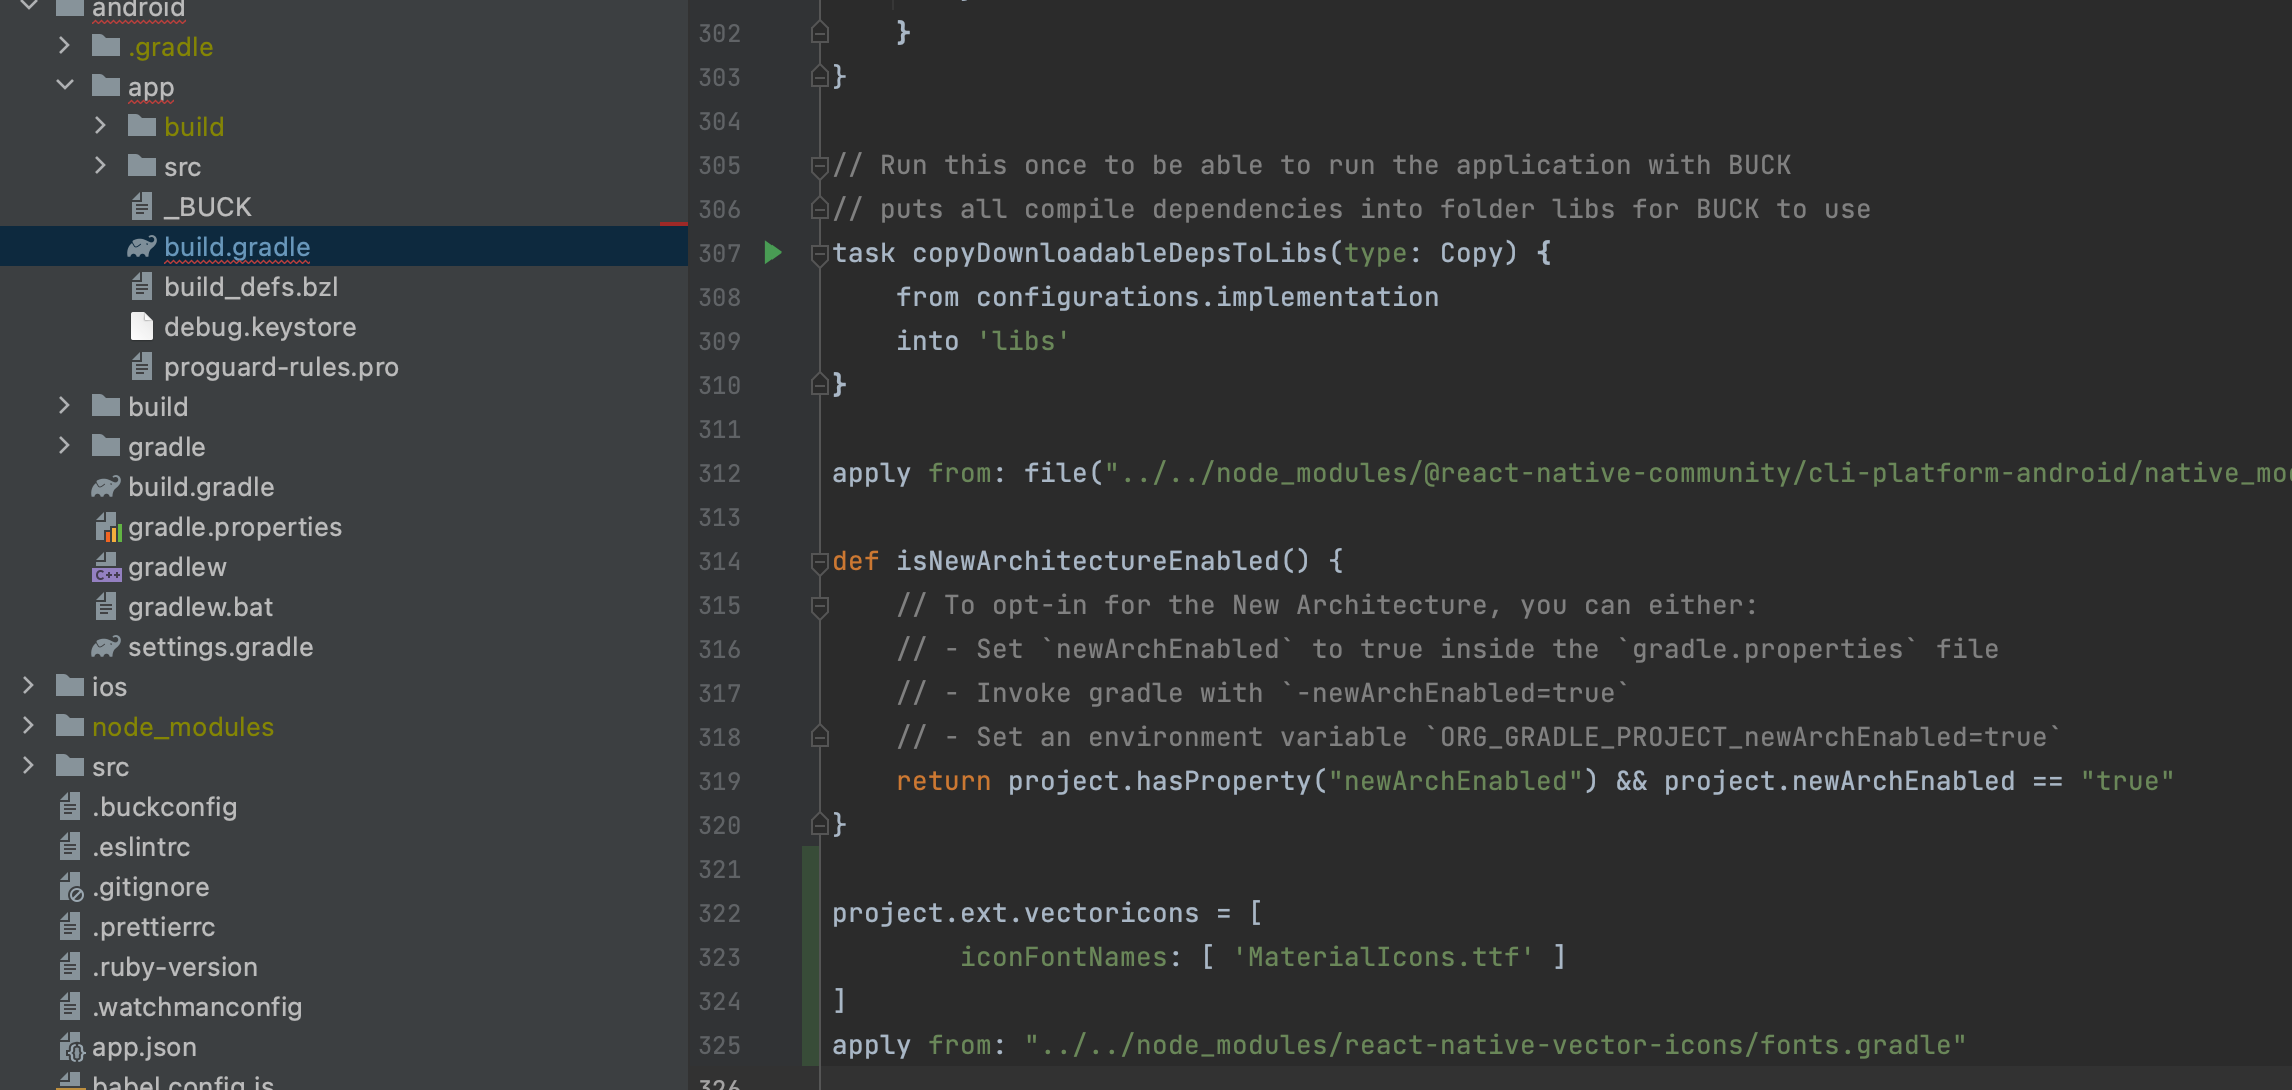The height and width of the screenshot is (1090, 2292).
Task: Click the gradle.properties file icon
Action: click(x=106, y=527)
